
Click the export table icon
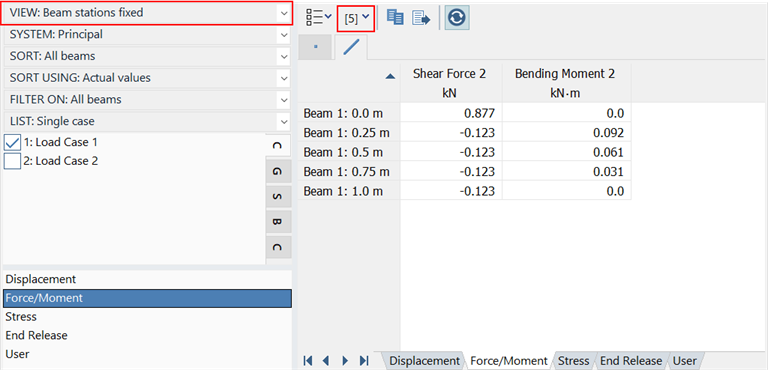(421, 18)
